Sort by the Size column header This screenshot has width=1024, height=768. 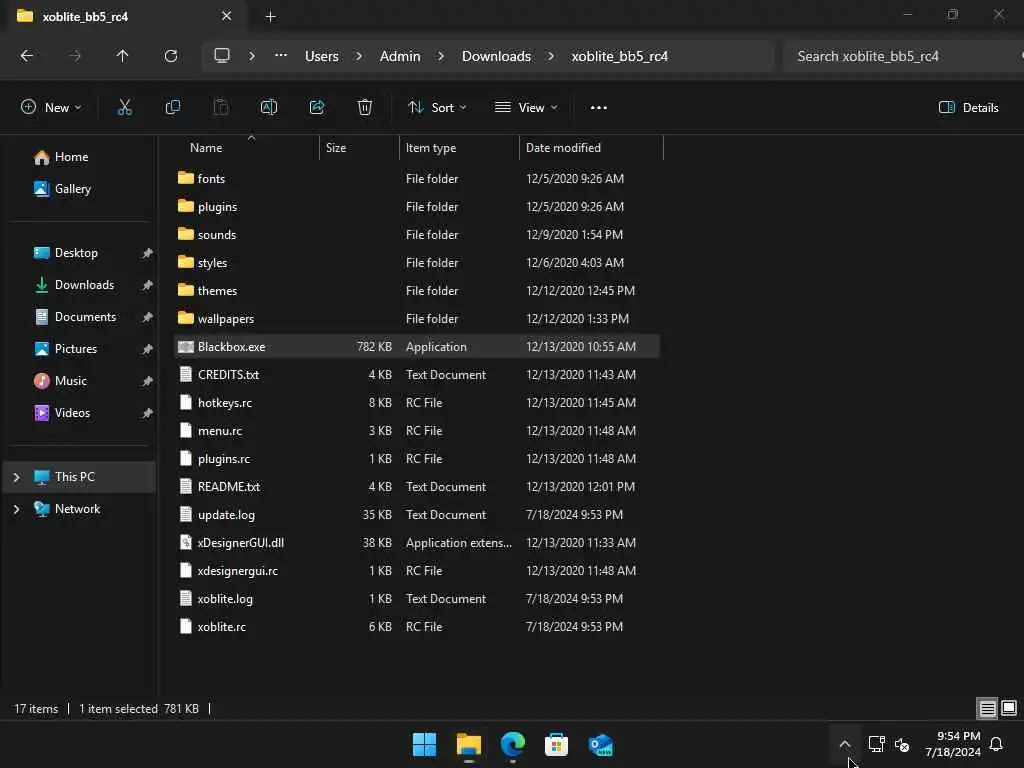(336, 148)
